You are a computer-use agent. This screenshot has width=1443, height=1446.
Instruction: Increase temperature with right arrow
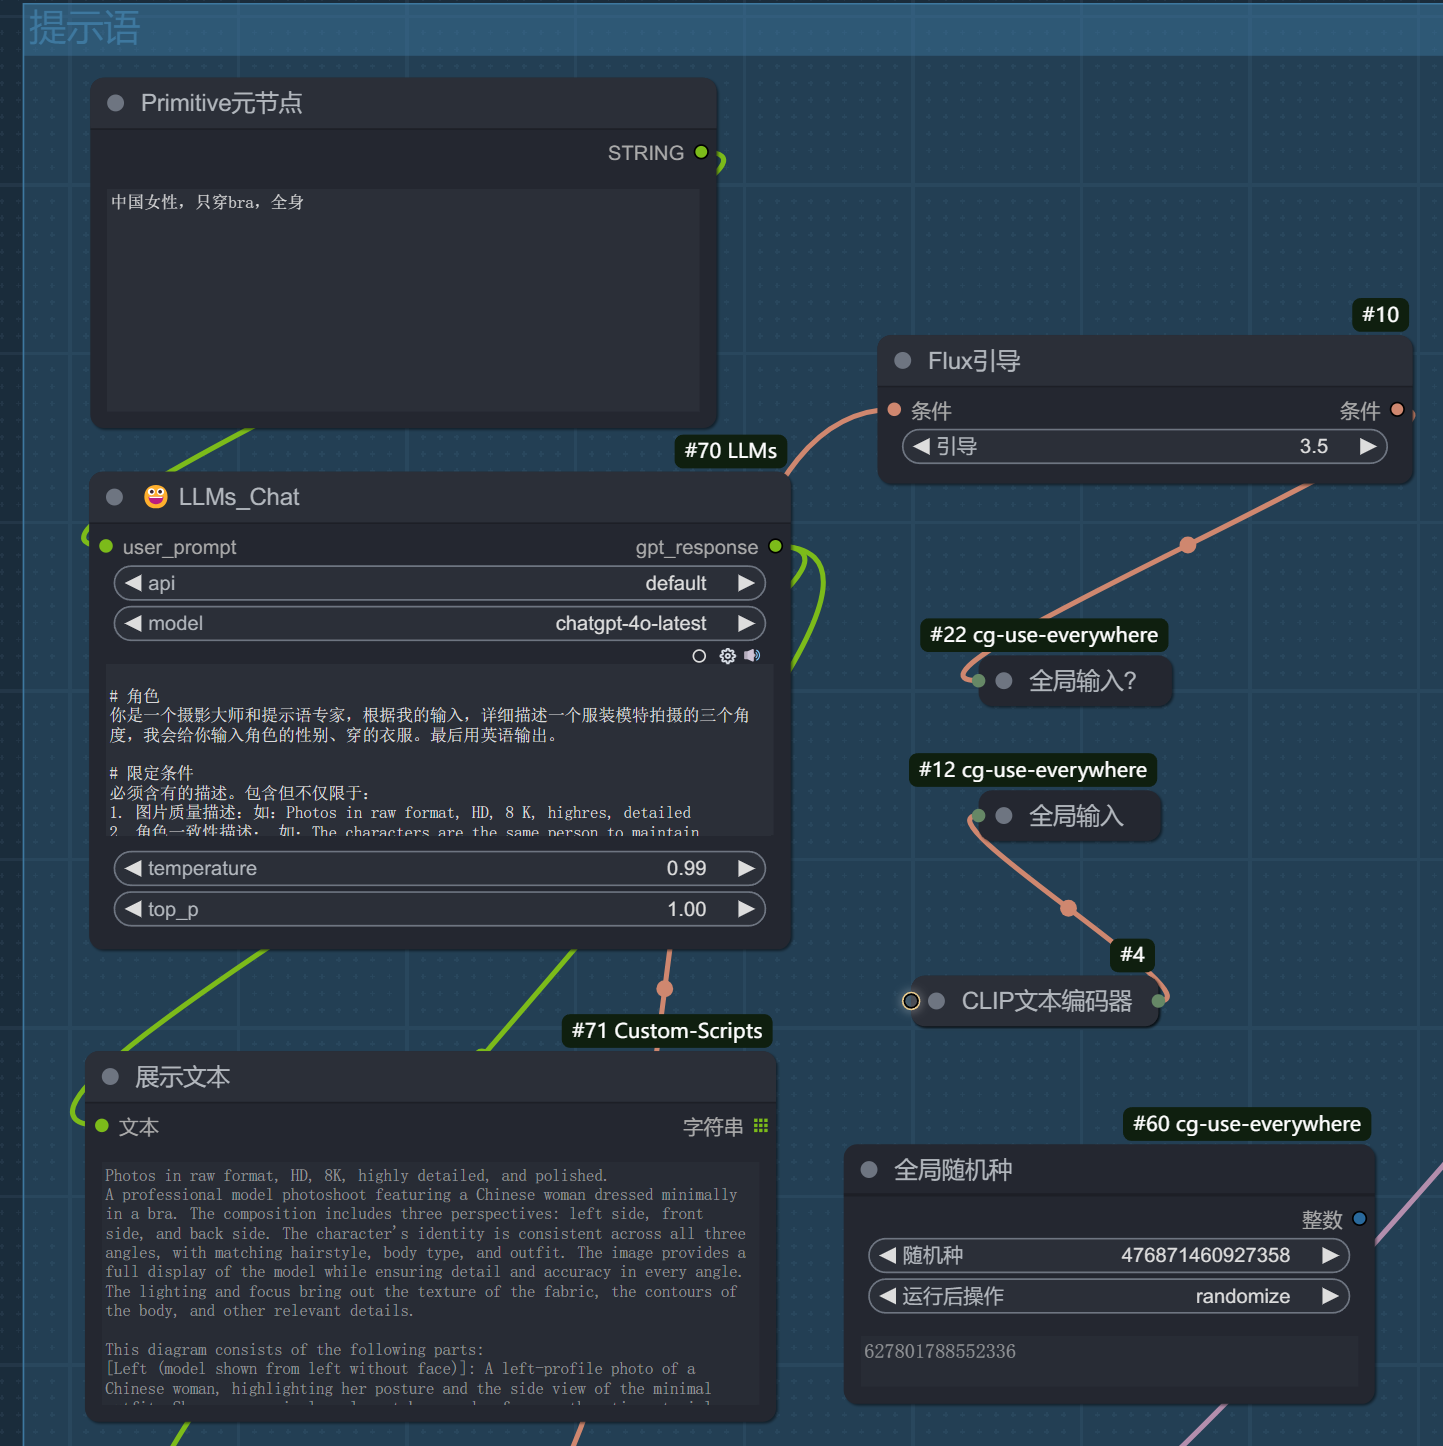tap(746, 868)
